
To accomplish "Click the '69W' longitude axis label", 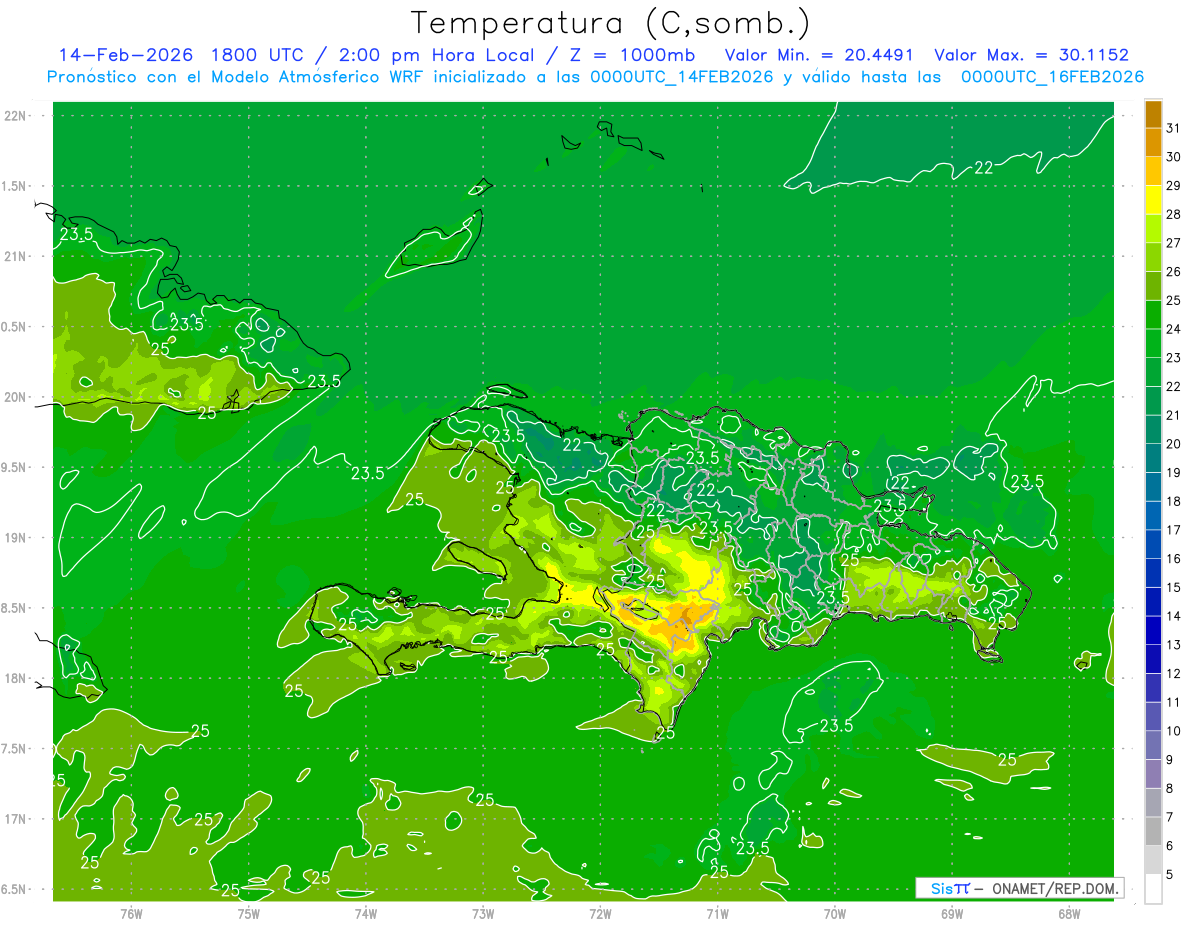I will click(951, 913).
